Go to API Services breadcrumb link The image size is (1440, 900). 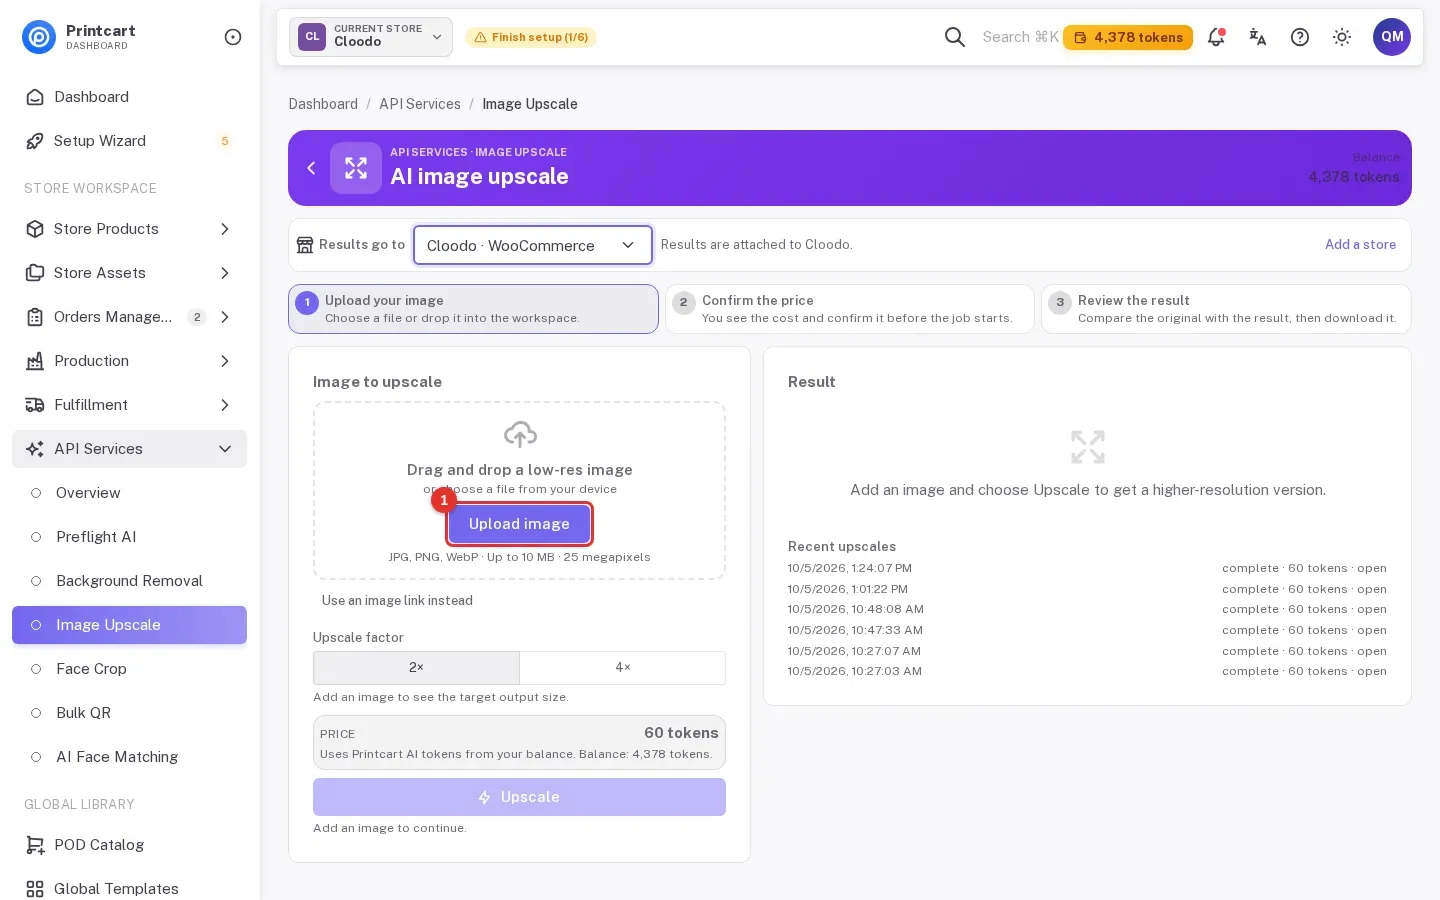click(420, 104)
